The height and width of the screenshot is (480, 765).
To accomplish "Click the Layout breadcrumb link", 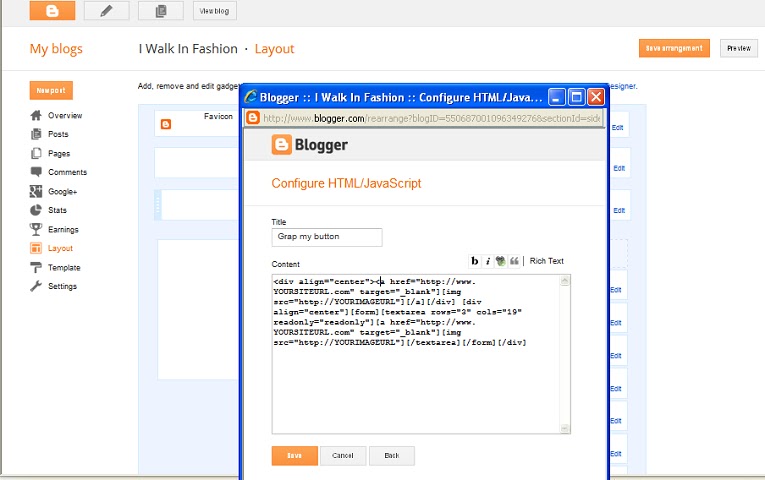I will [x=274, y=49].
